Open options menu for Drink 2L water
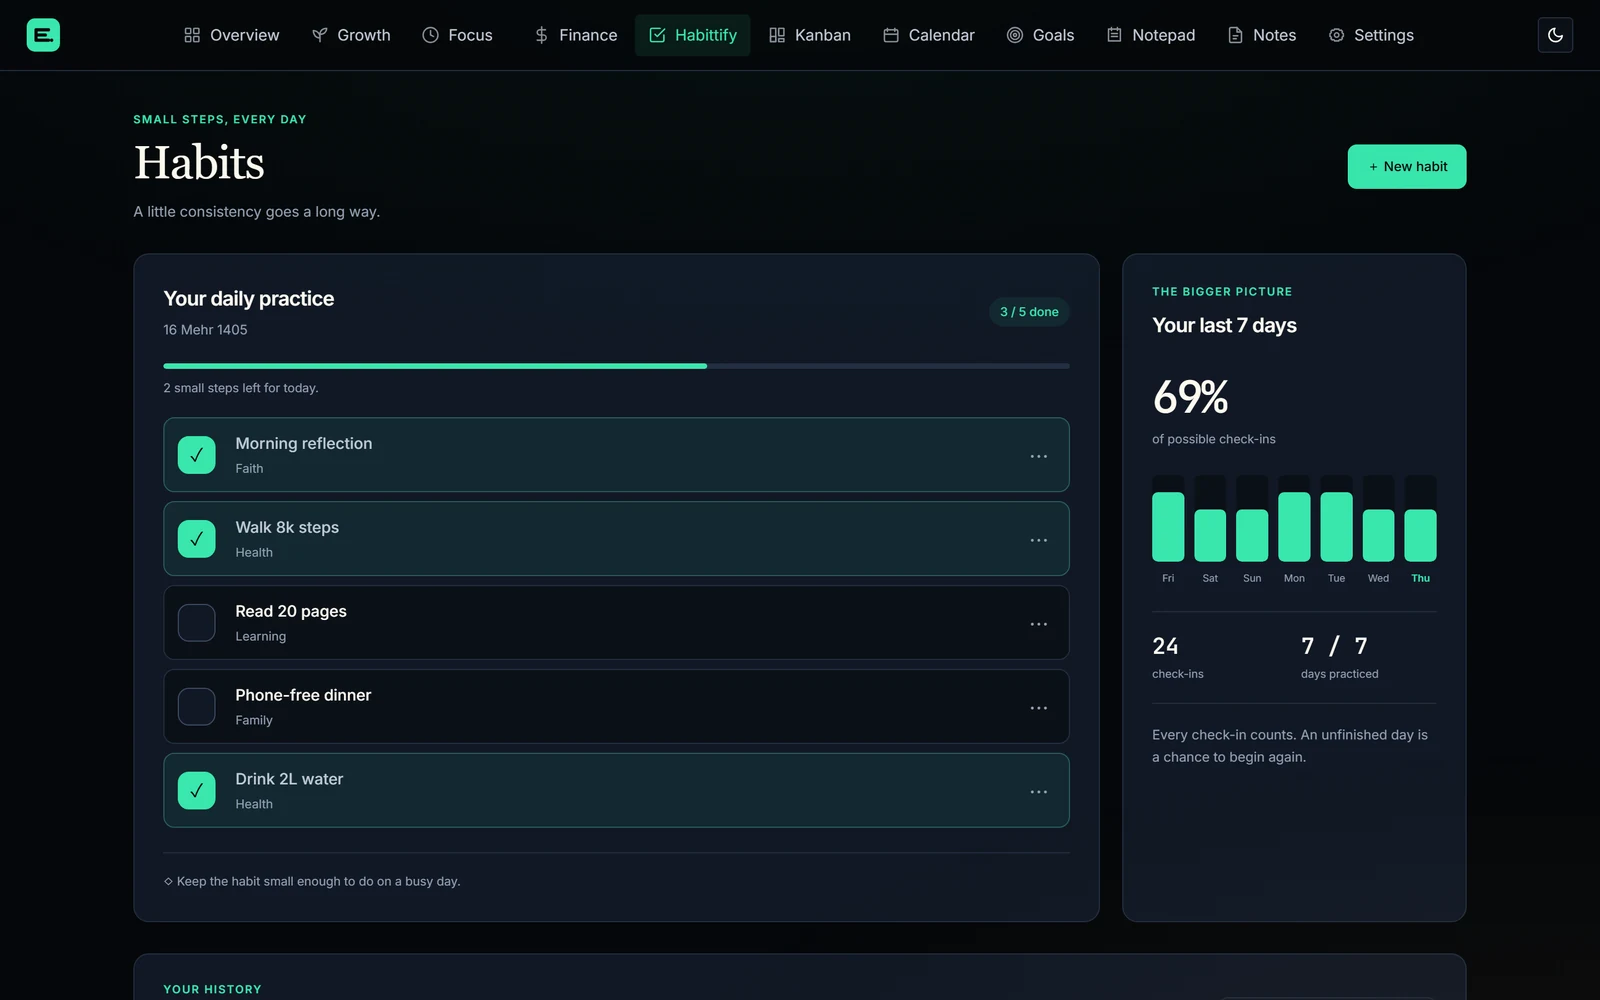The width and height of the screenshot is (1600, 1000). coord(1039,792)
